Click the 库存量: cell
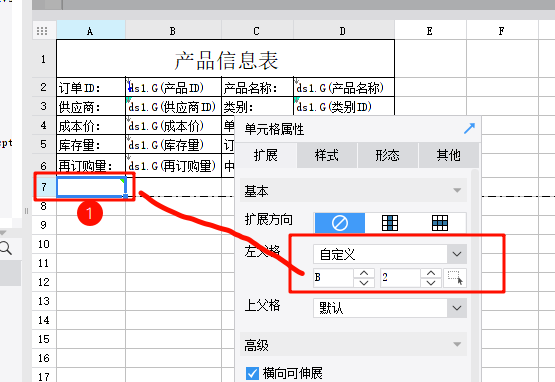Viewport: 555px width, 382px height. tap(91, 144)
